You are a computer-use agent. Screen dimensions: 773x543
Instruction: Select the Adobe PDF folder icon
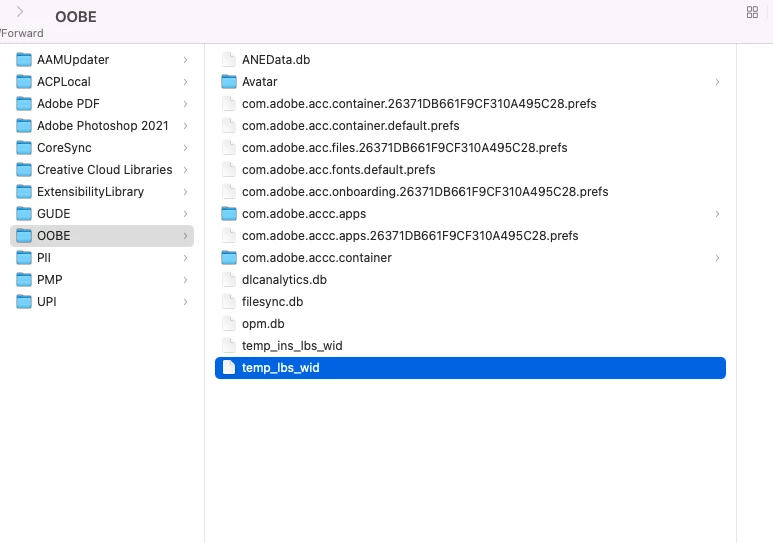pyautogui.click(x=24, y=104)
